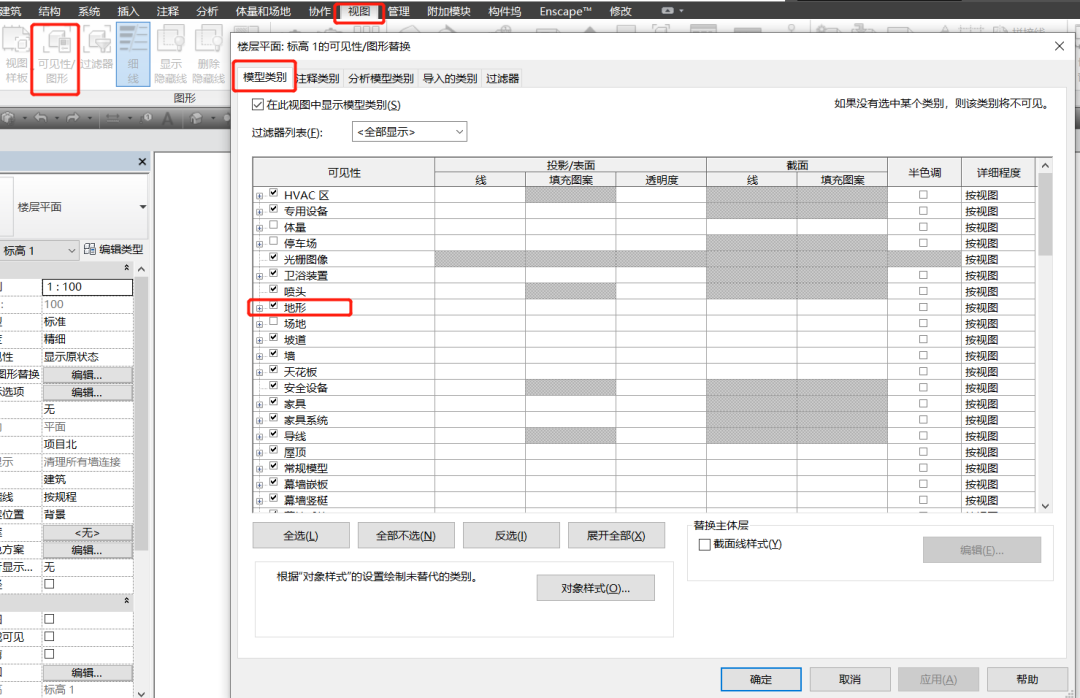1080x698 pixels.
Task: Open 帮助 for this dialog
Action: (x=1027, y=679)
